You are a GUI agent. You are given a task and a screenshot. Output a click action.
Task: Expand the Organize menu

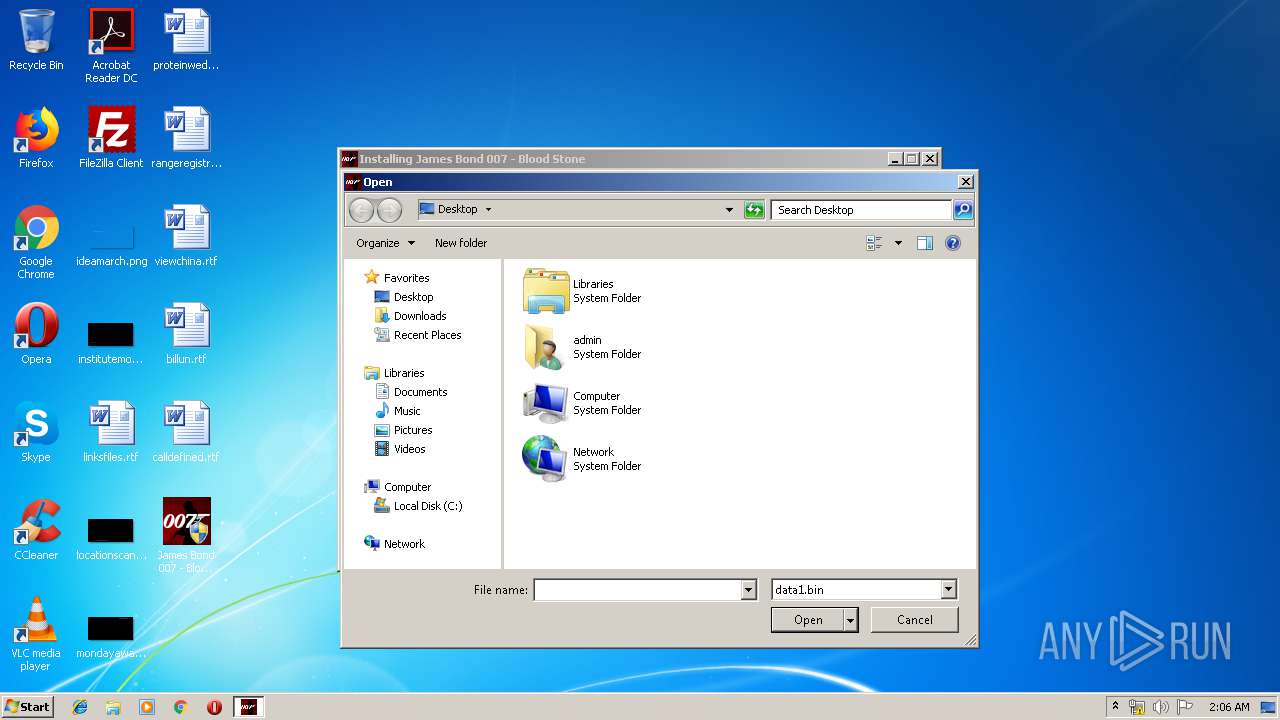coord(385,243)
